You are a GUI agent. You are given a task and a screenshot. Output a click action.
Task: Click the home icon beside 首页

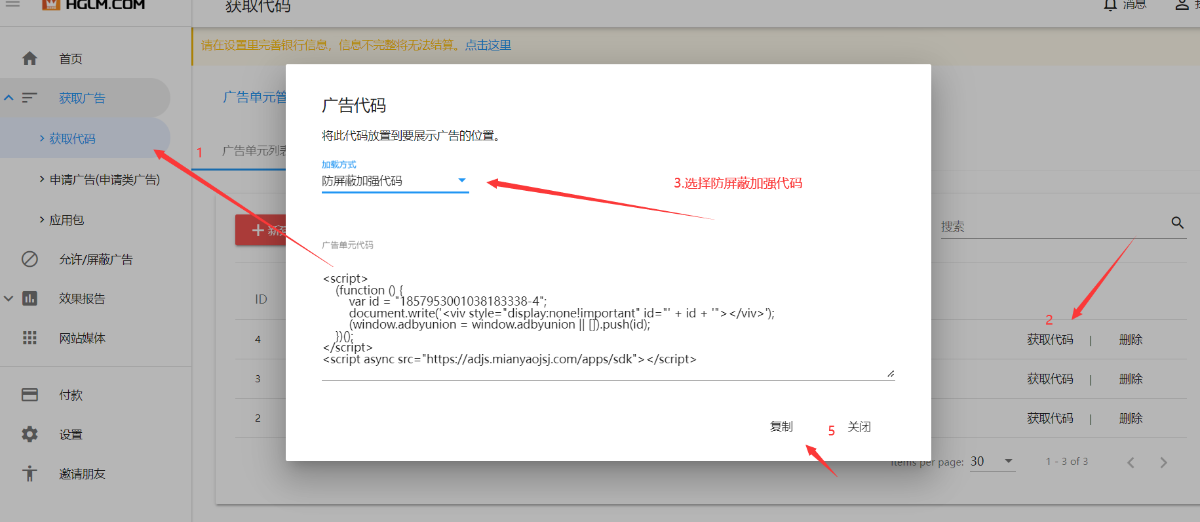[x=30, y=59]
